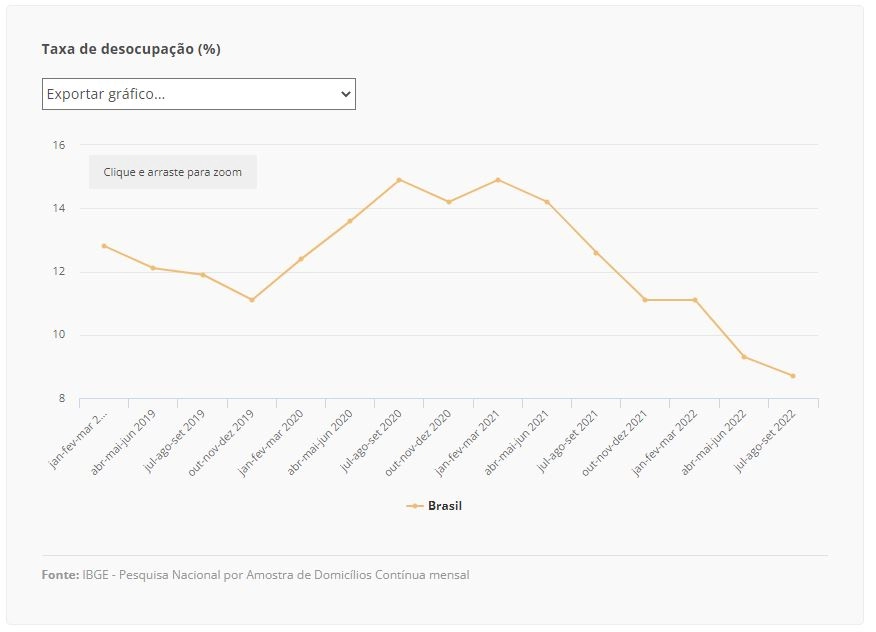Screen dimensions: 876x632
Task: Click the jul-ago-set 2022 last point
Action: (x=793, y=376)
